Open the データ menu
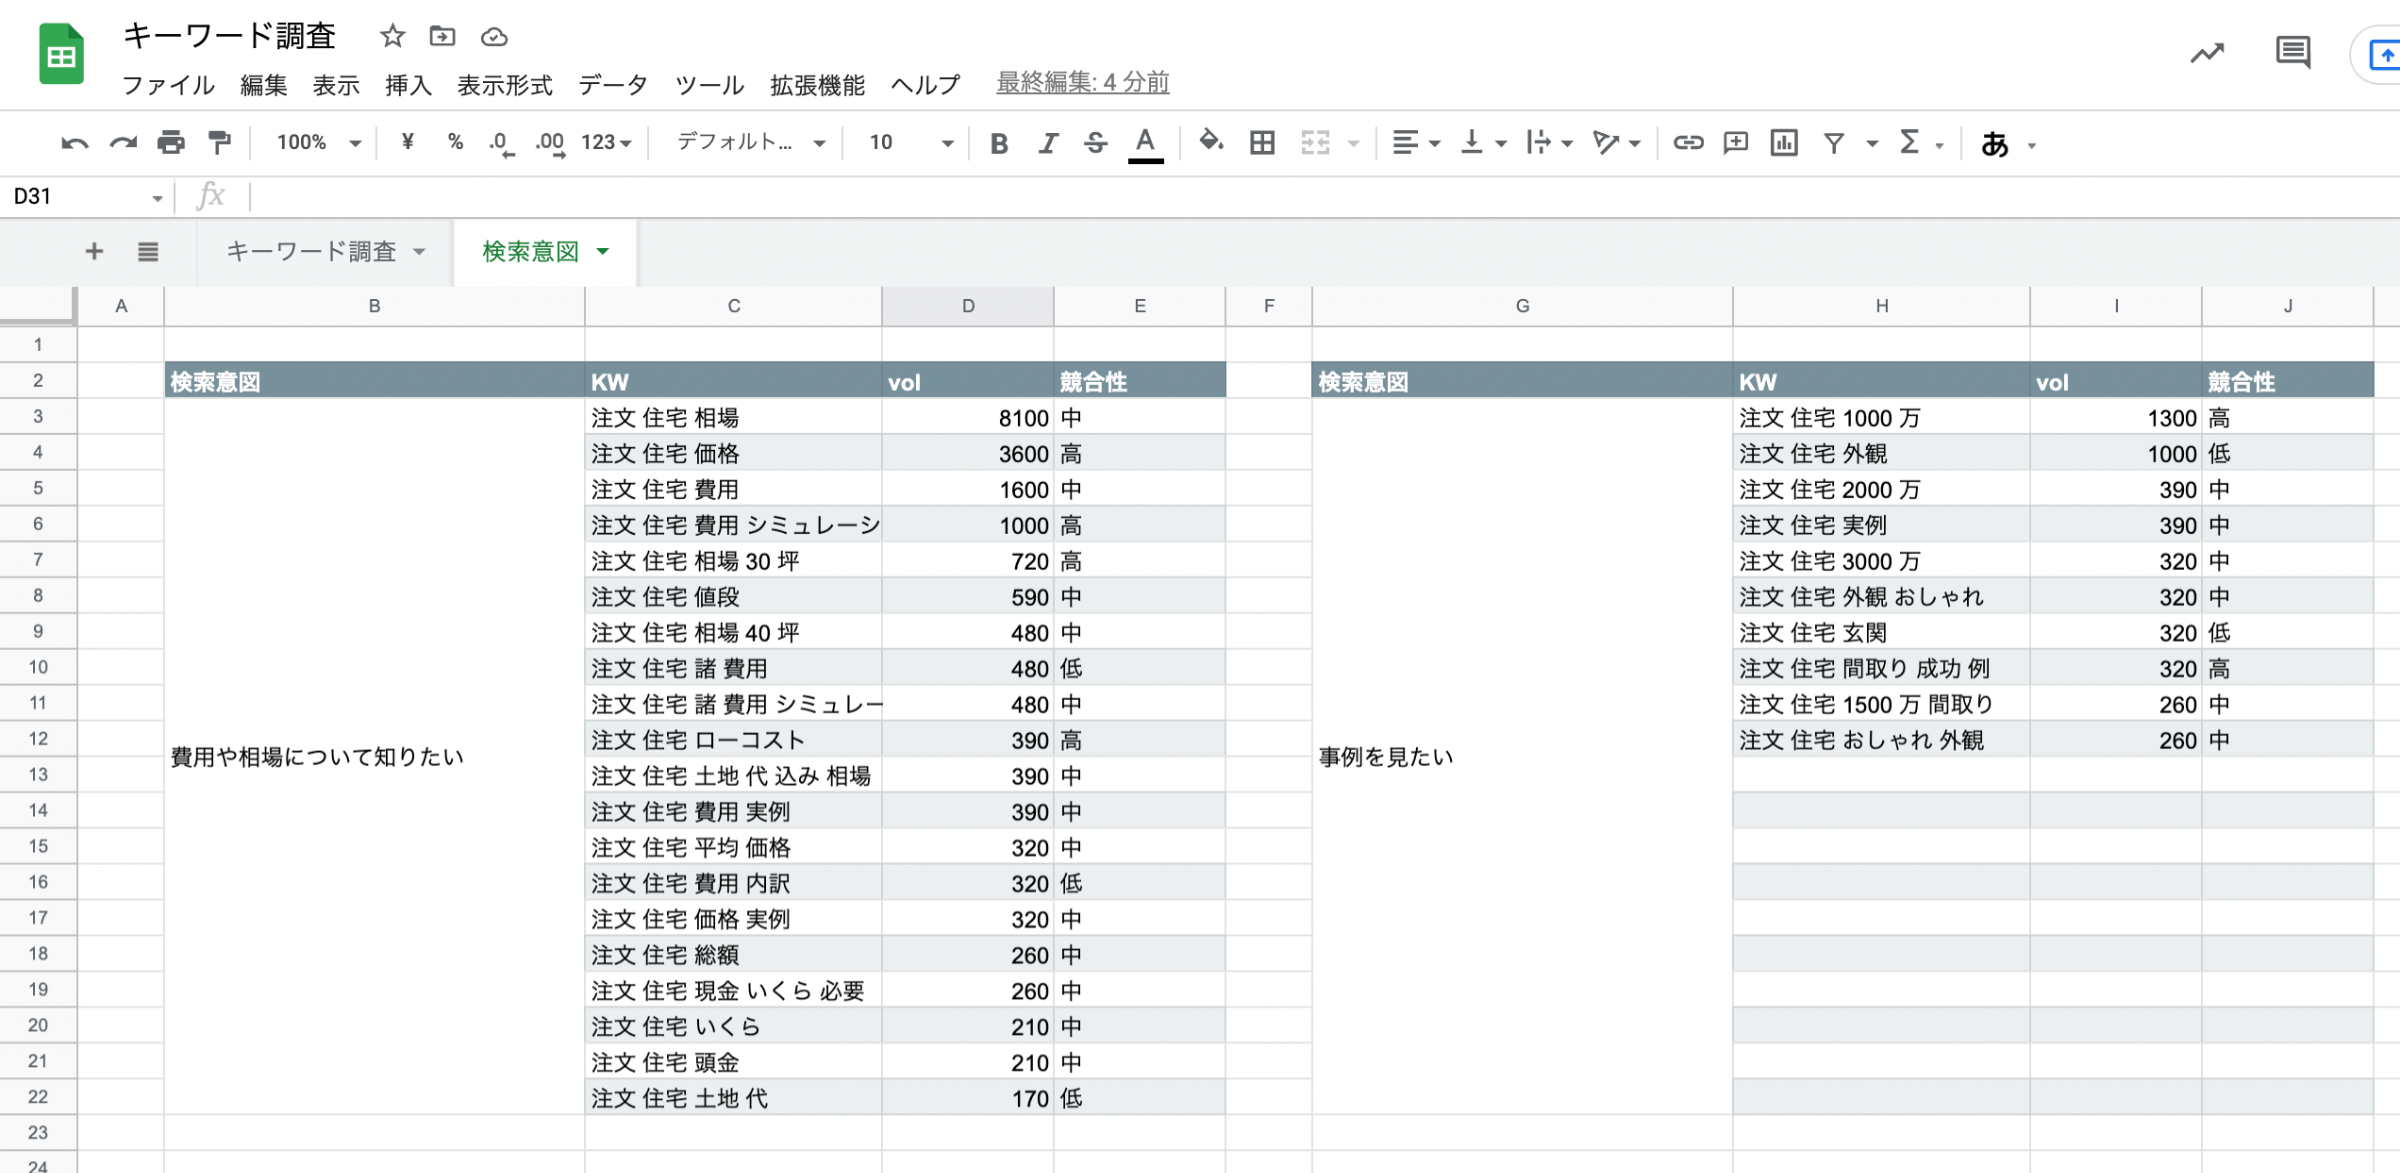2400x1173 pixels. (x=613, y=85)
